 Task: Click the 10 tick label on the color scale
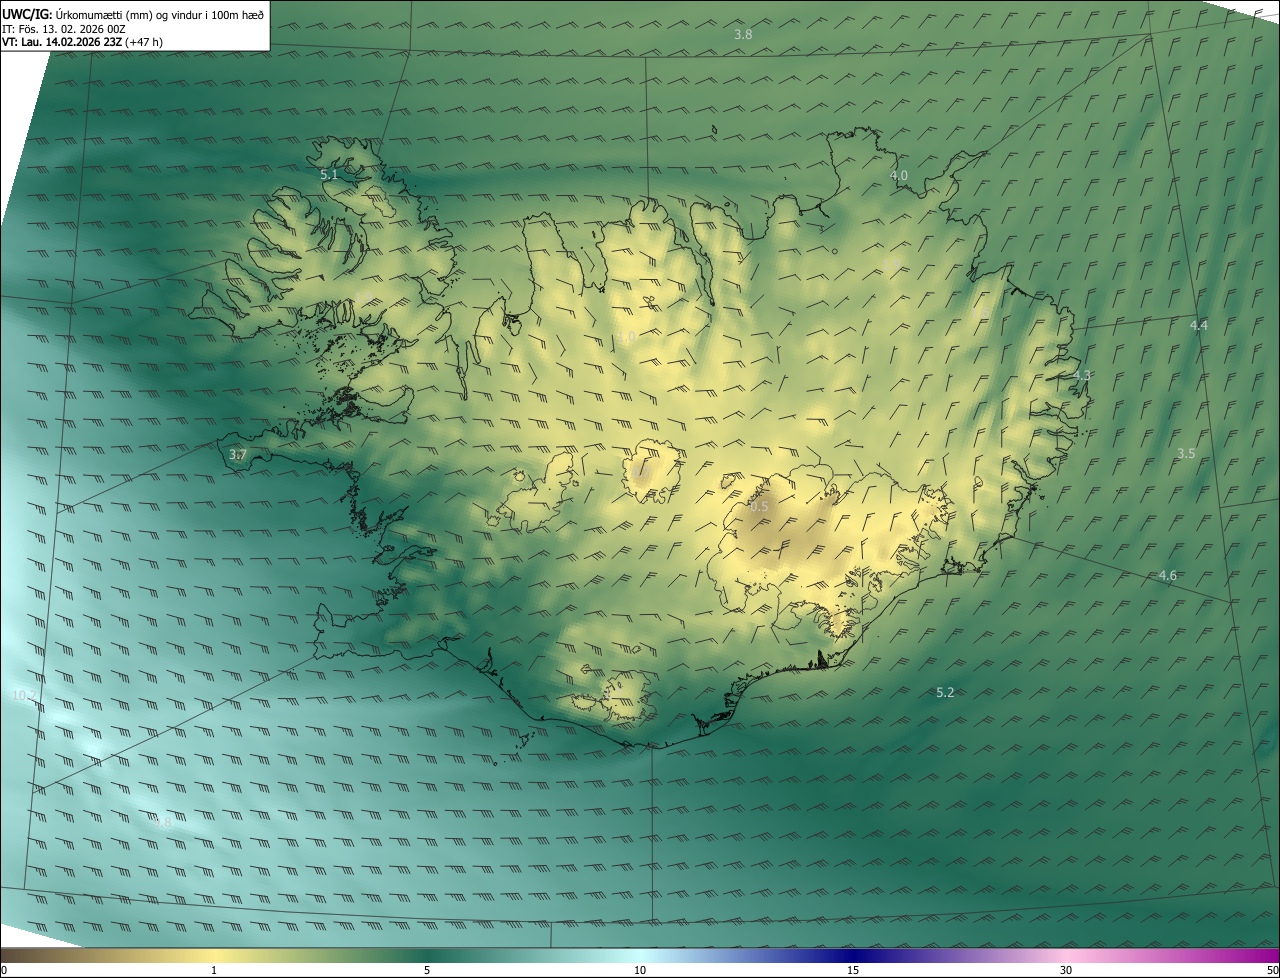pyautogui.click(x=640, y=970)
